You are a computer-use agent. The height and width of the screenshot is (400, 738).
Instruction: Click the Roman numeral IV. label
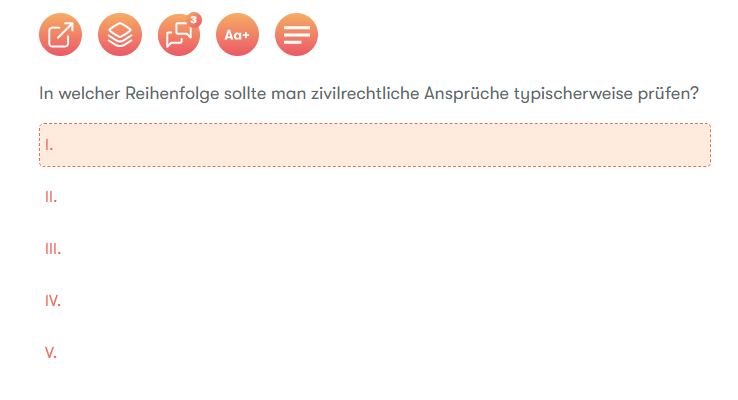pyautogui.click(x=53, y=300)
